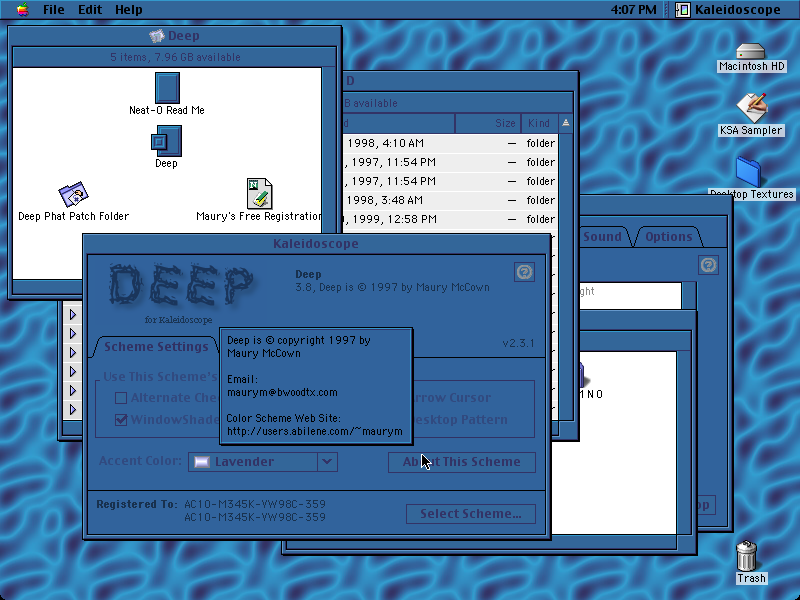Select the Macintosh HD drive icon
The height and width of the screenshot is (600, 800).
click(x=751, y=51)
